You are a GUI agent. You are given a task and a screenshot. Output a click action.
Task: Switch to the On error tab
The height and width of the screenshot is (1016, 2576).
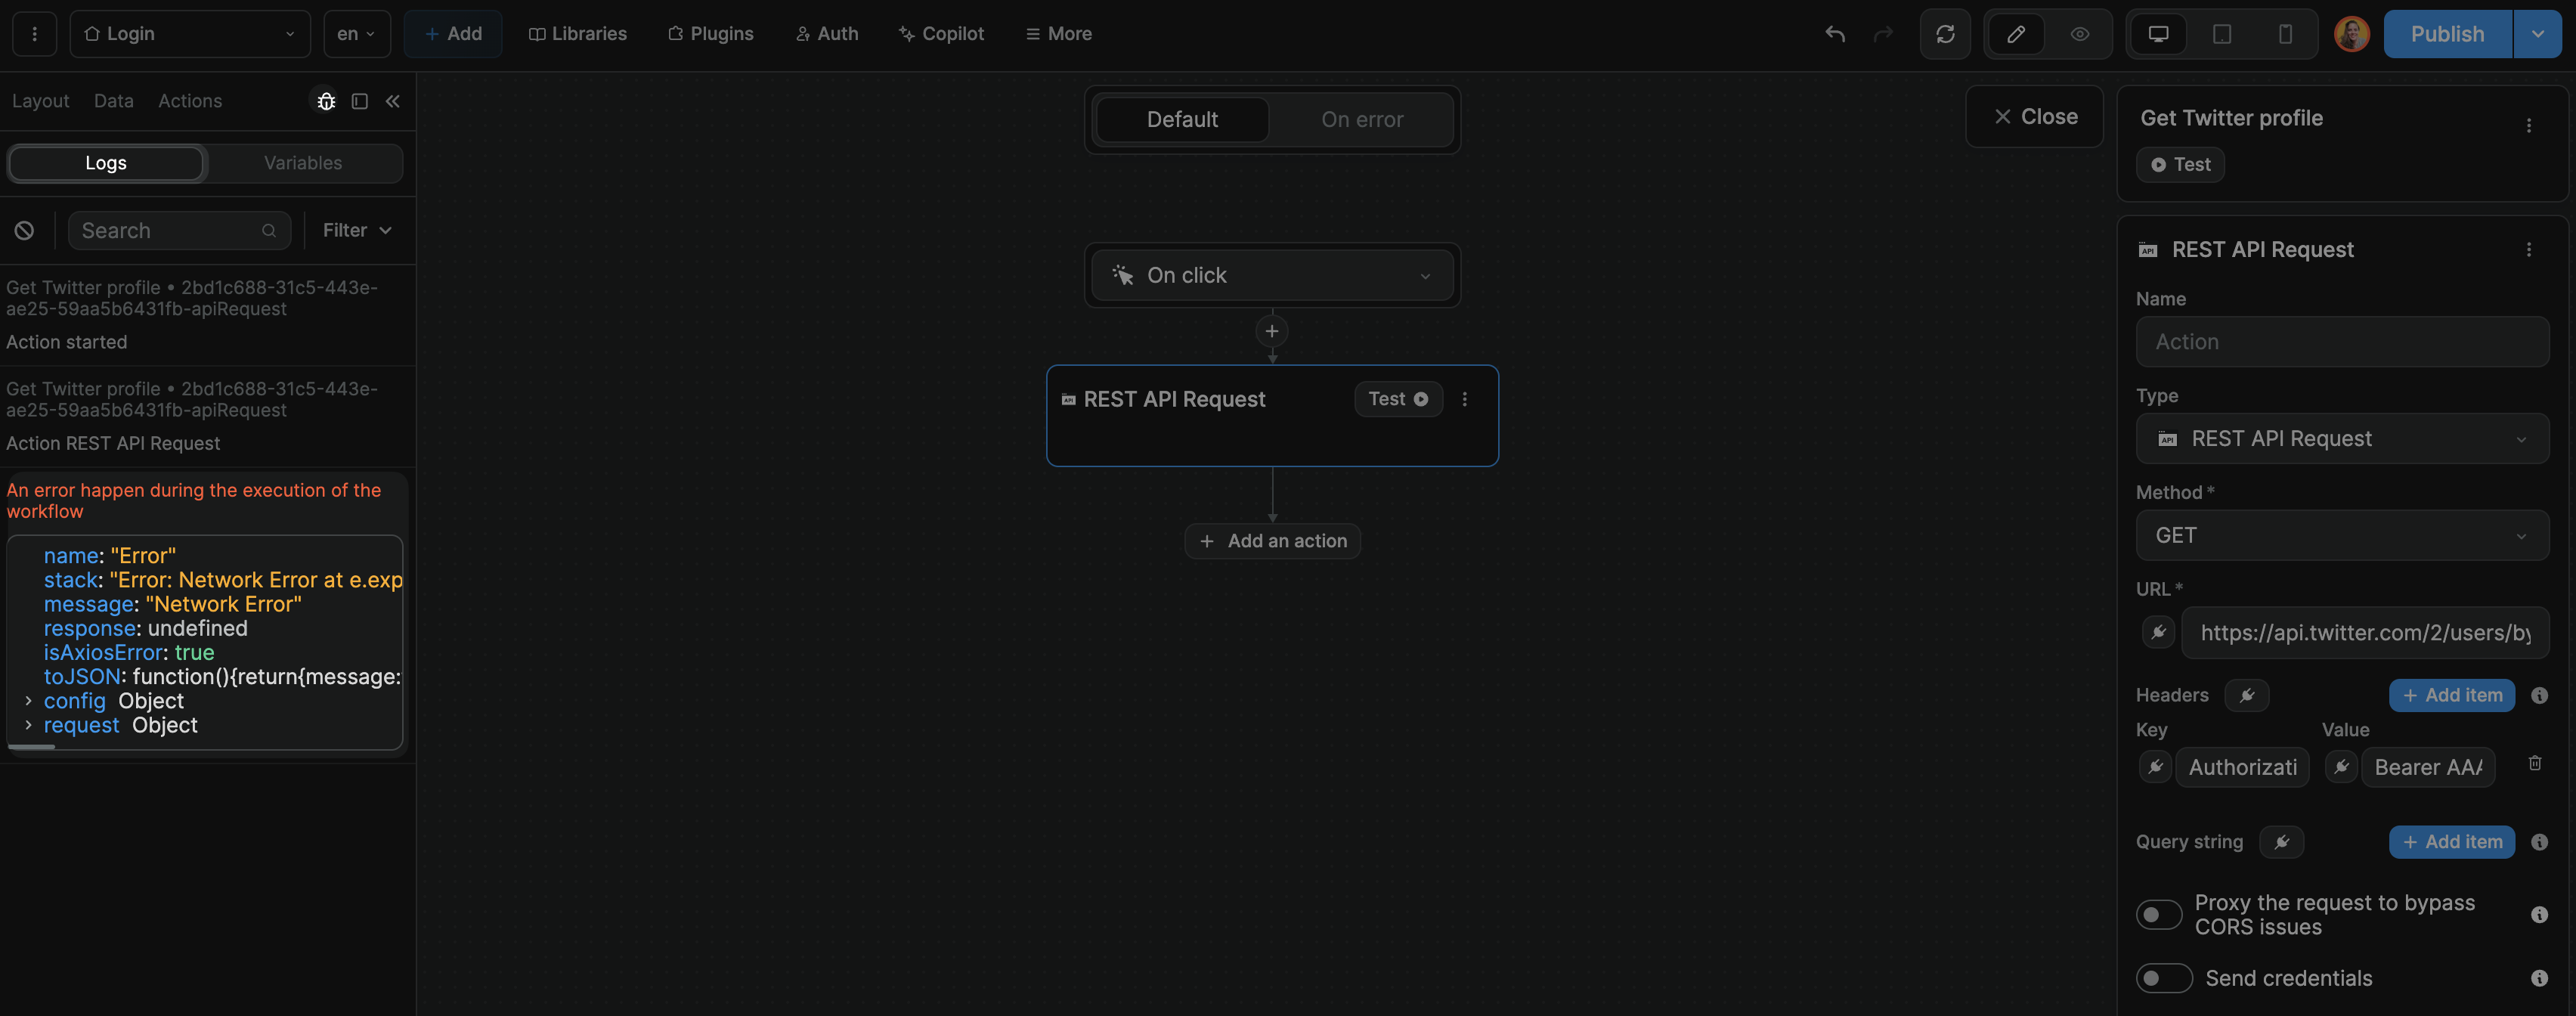click(1362, 119)
